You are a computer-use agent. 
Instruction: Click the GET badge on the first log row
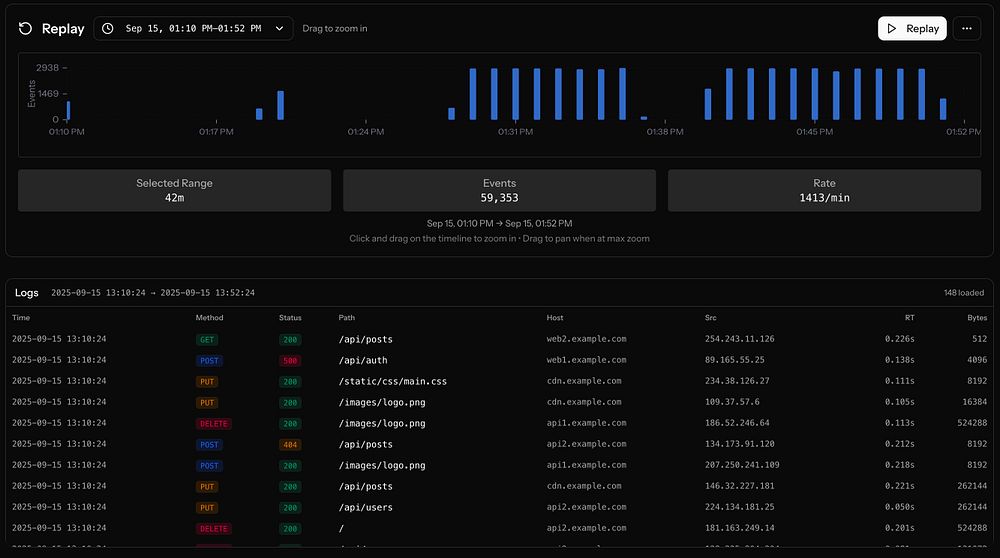(x=207, y=339)
